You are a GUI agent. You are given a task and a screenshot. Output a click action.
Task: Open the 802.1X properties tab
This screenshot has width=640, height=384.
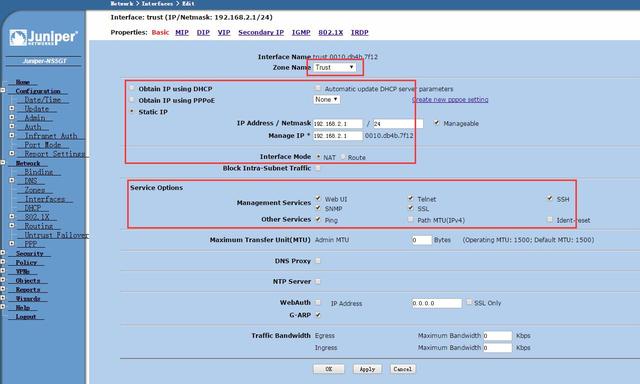click(x=331, y=32)
